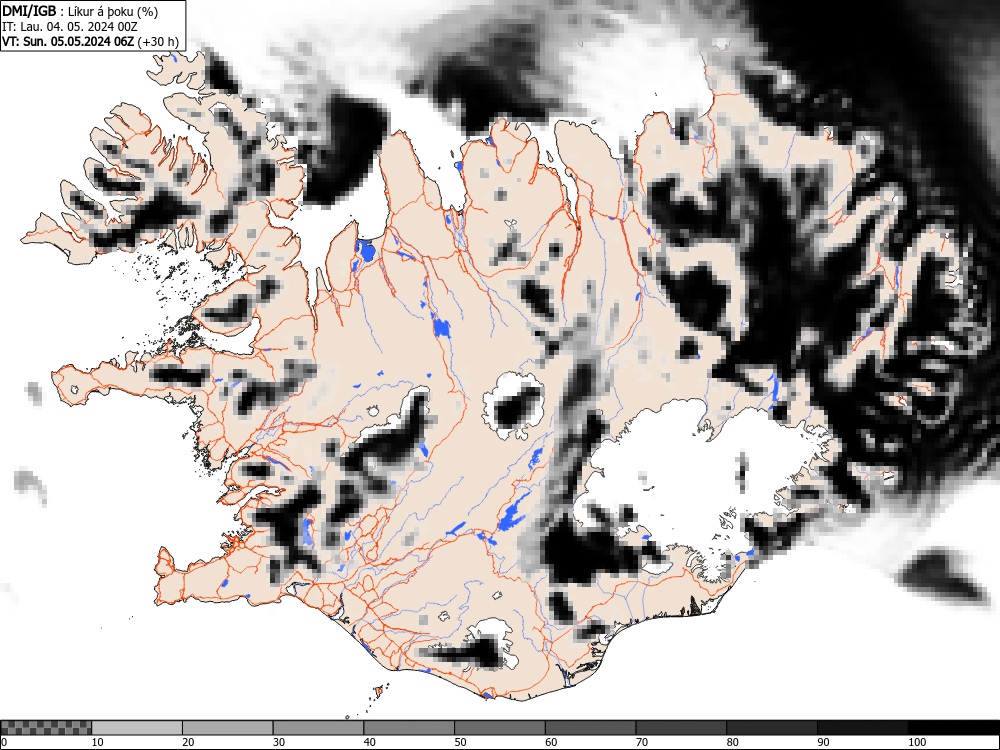Click the 30-40% legend color segment
This screenshot has height=750, width=1000.
pos(318,728)
